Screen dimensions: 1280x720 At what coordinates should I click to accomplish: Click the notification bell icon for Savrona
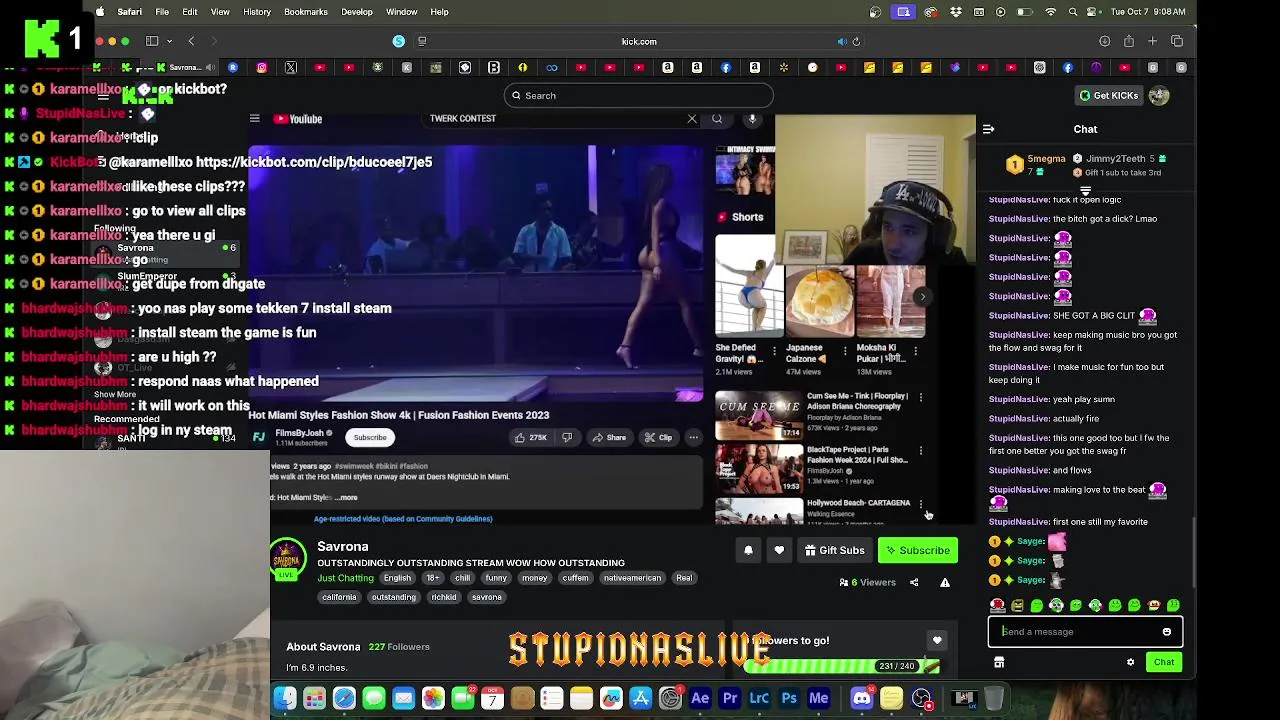click(748, 550)
